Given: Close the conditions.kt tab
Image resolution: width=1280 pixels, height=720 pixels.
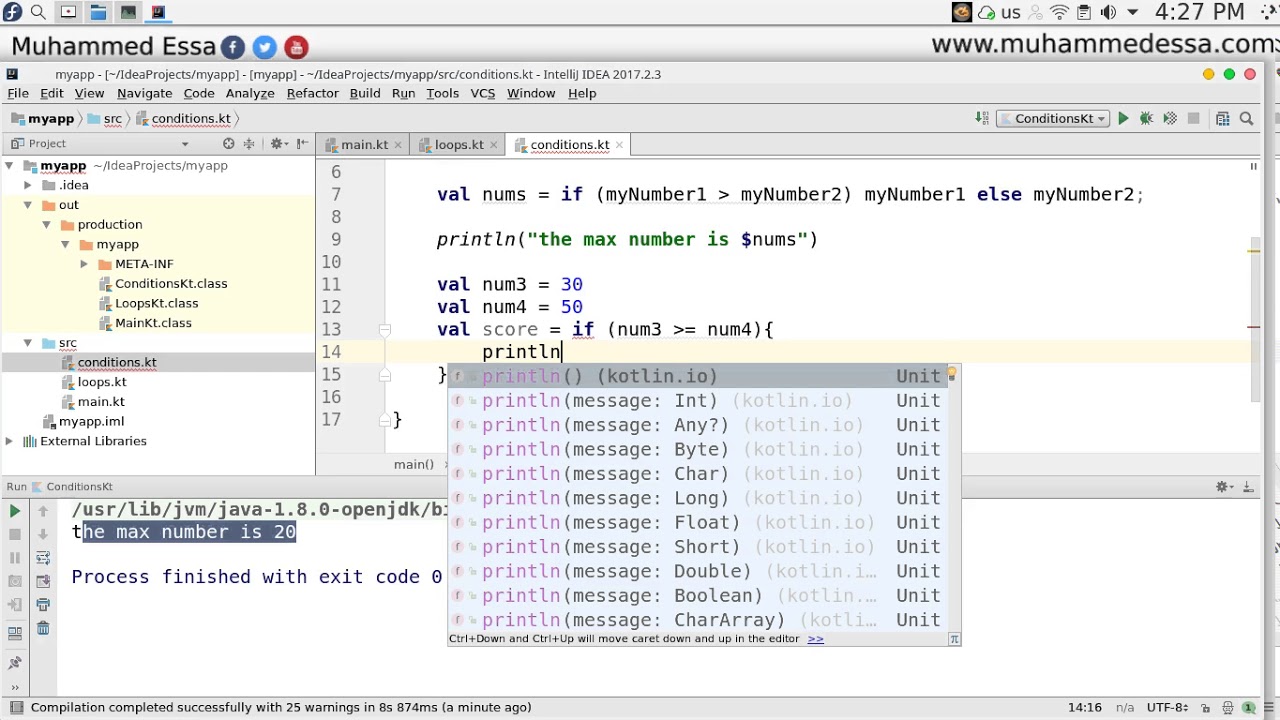Looking at the screenshot, I should pyautogui.click(x=619, y=145).
